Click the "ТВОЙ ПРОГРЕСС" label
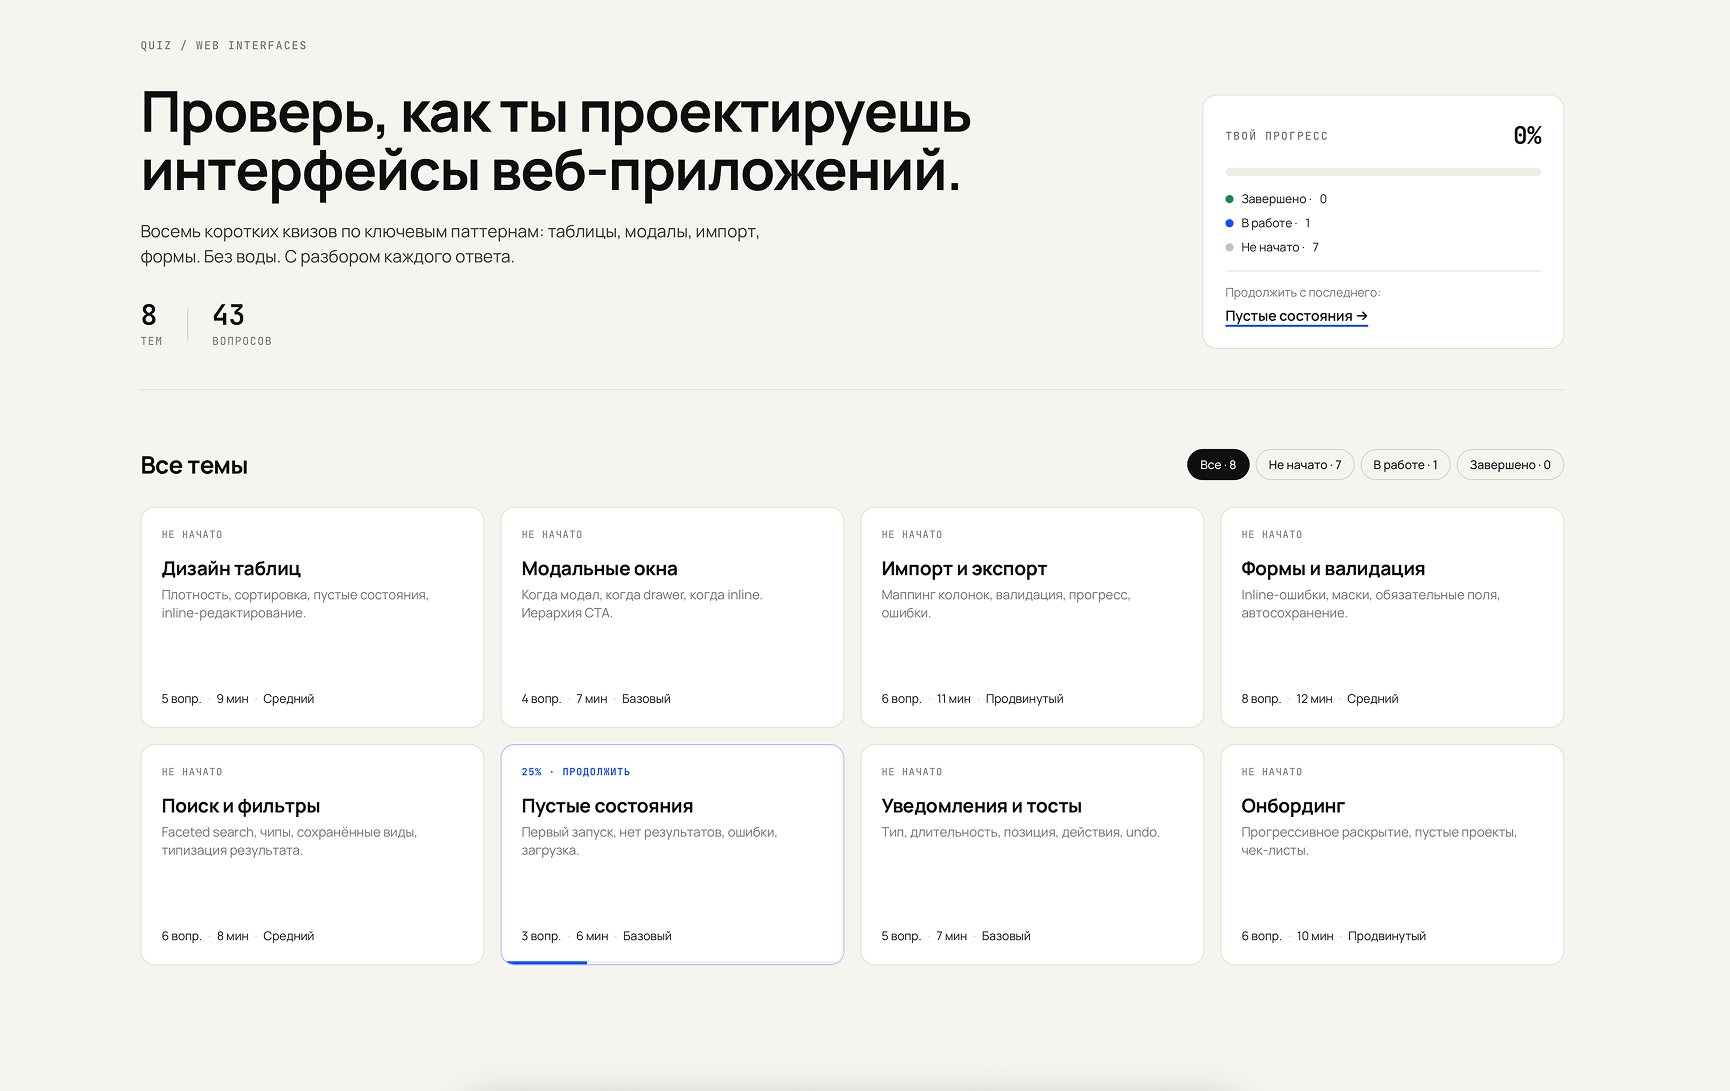Viewport: 1730px width, 1091px height. click(1277, 136)
